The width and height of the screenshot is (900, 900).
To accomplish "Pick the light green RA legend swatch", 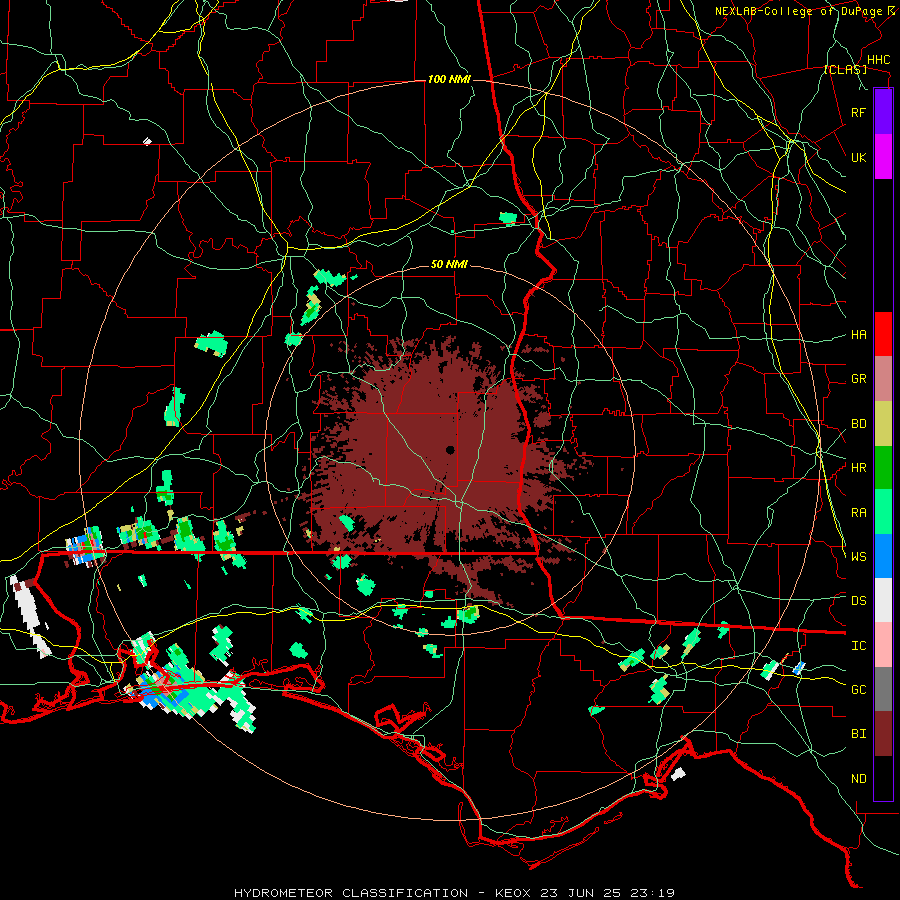I will pyautogui.click(x=883, y=512).
